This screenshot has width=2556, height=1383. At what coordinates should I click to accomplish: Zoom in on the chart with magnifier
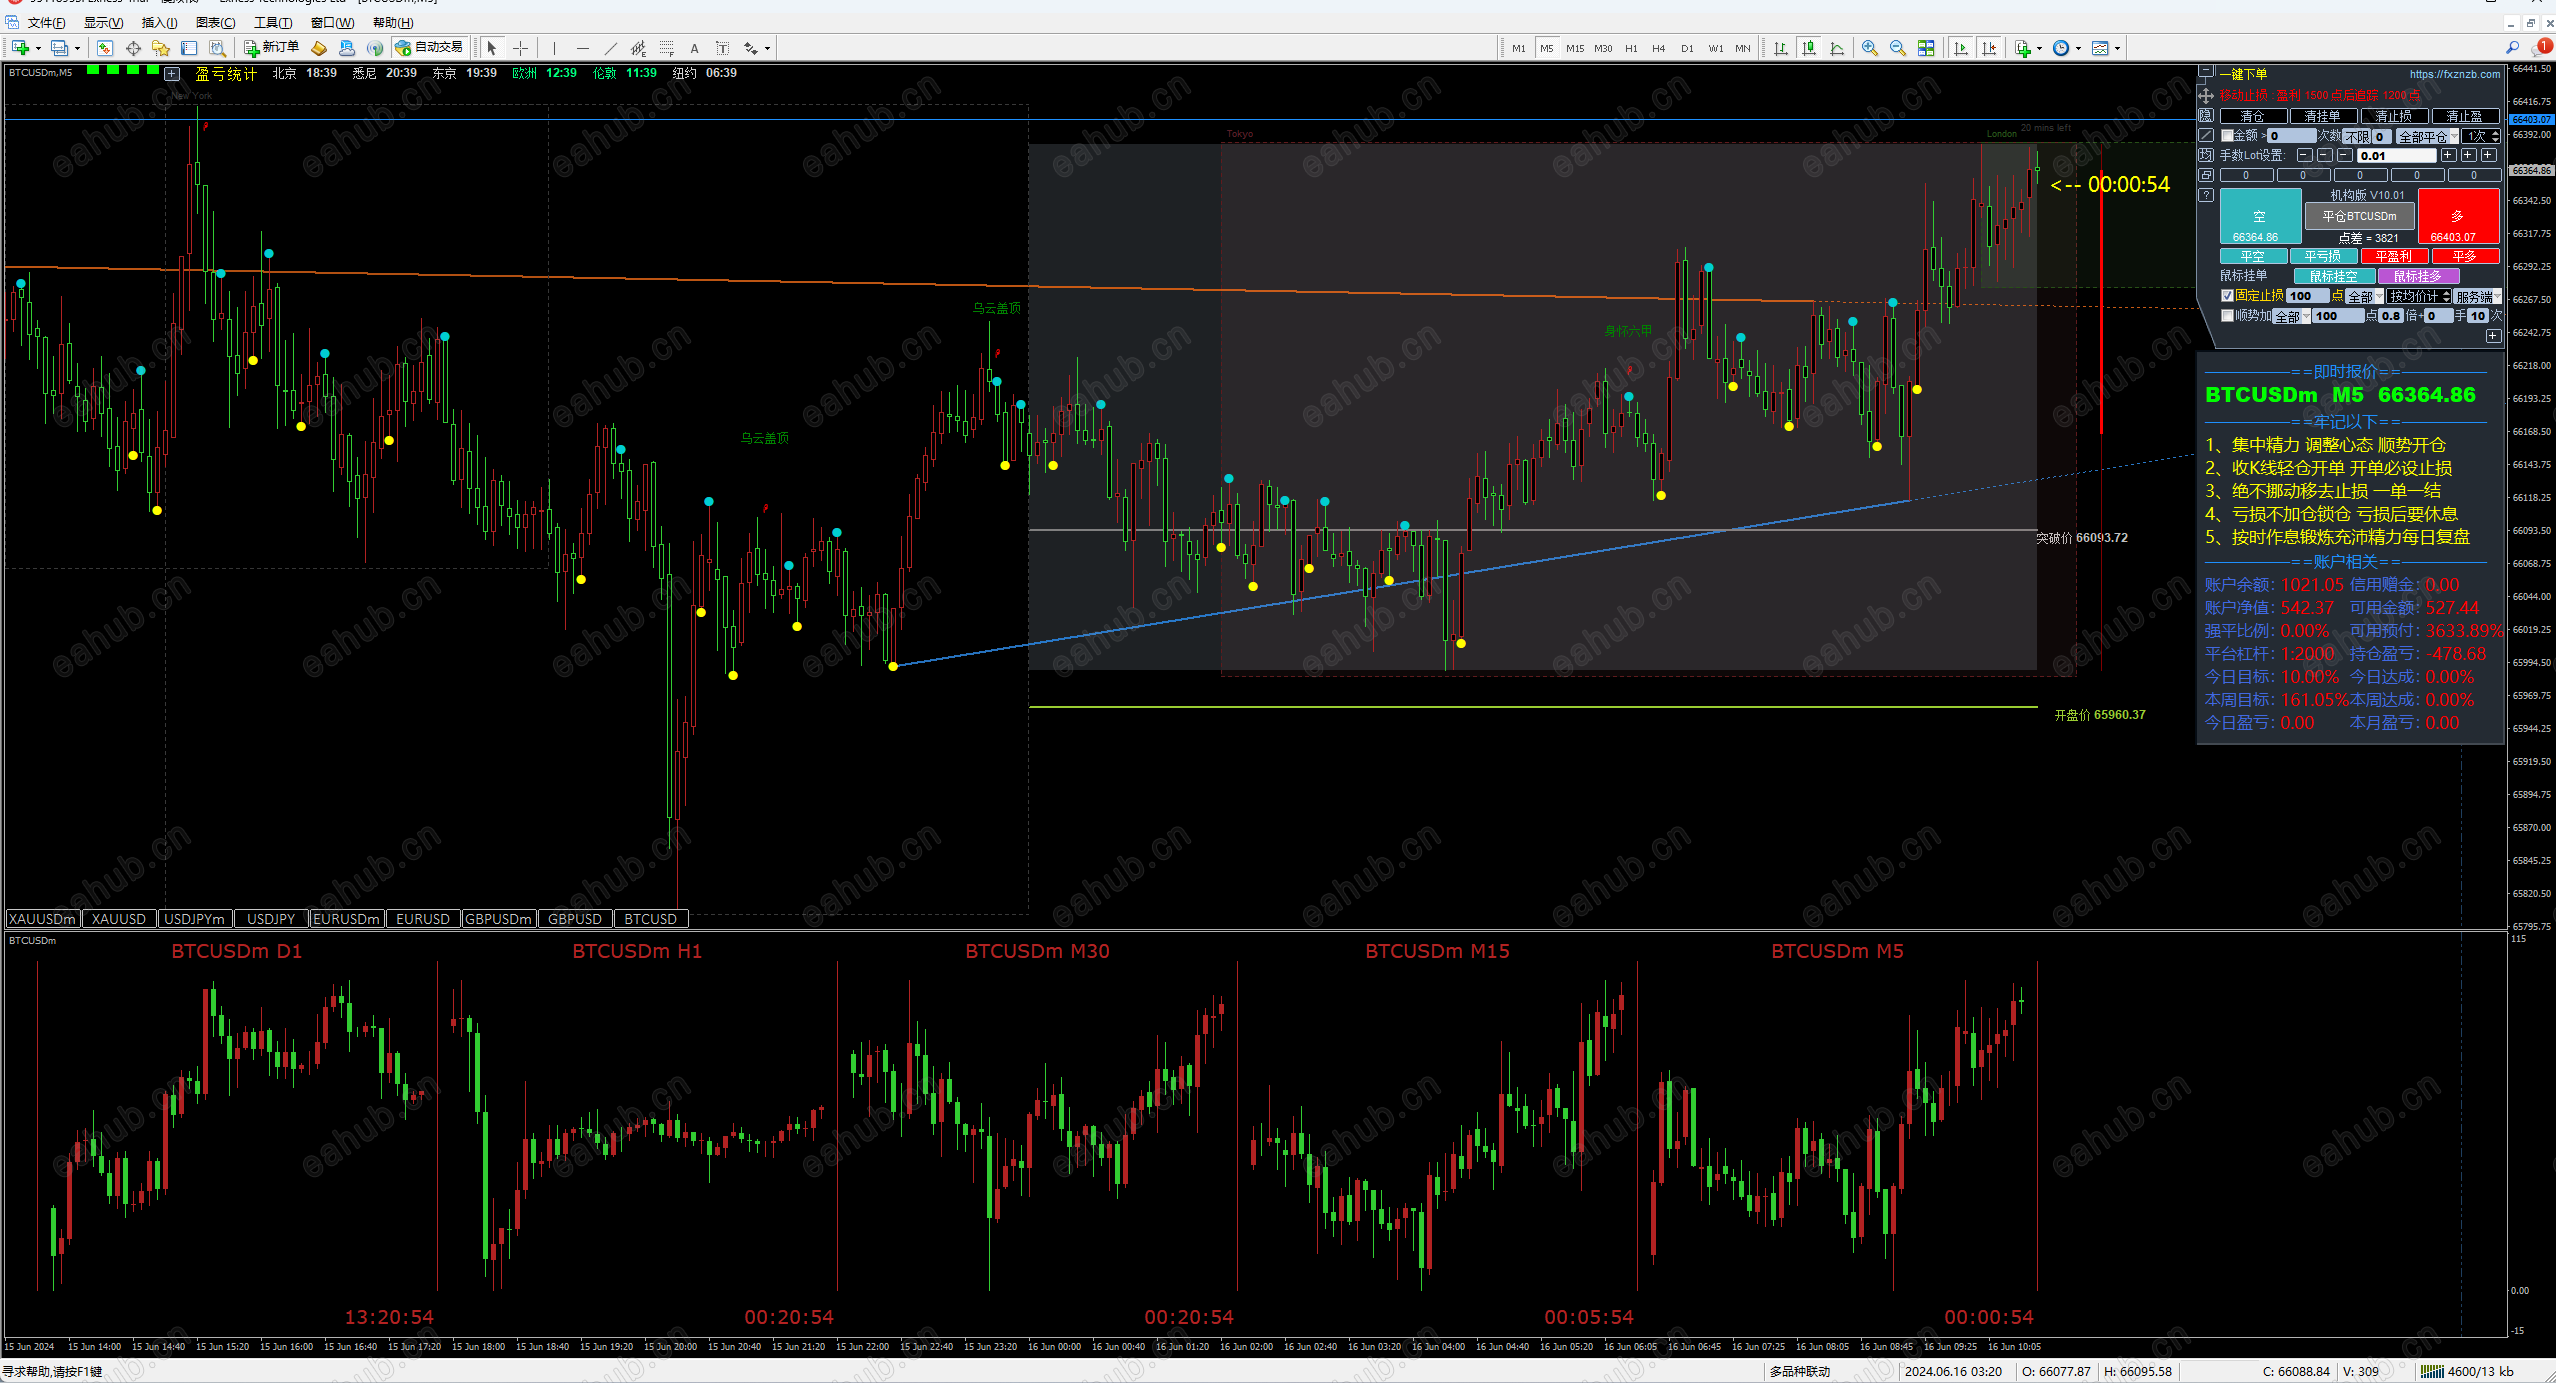(1869, 48)
